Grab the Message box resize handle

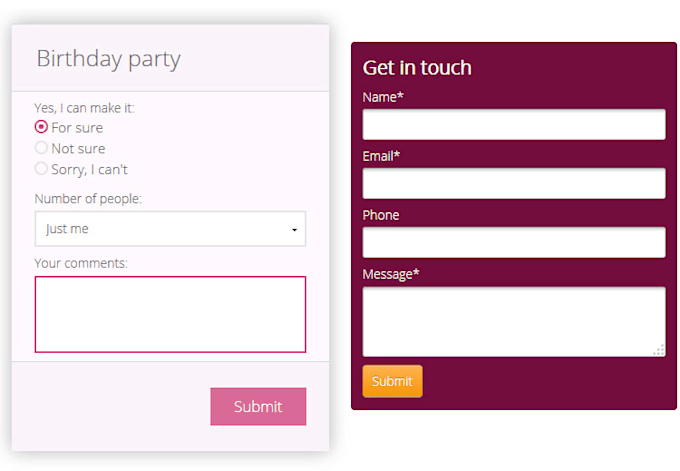(x=659, y=350)
